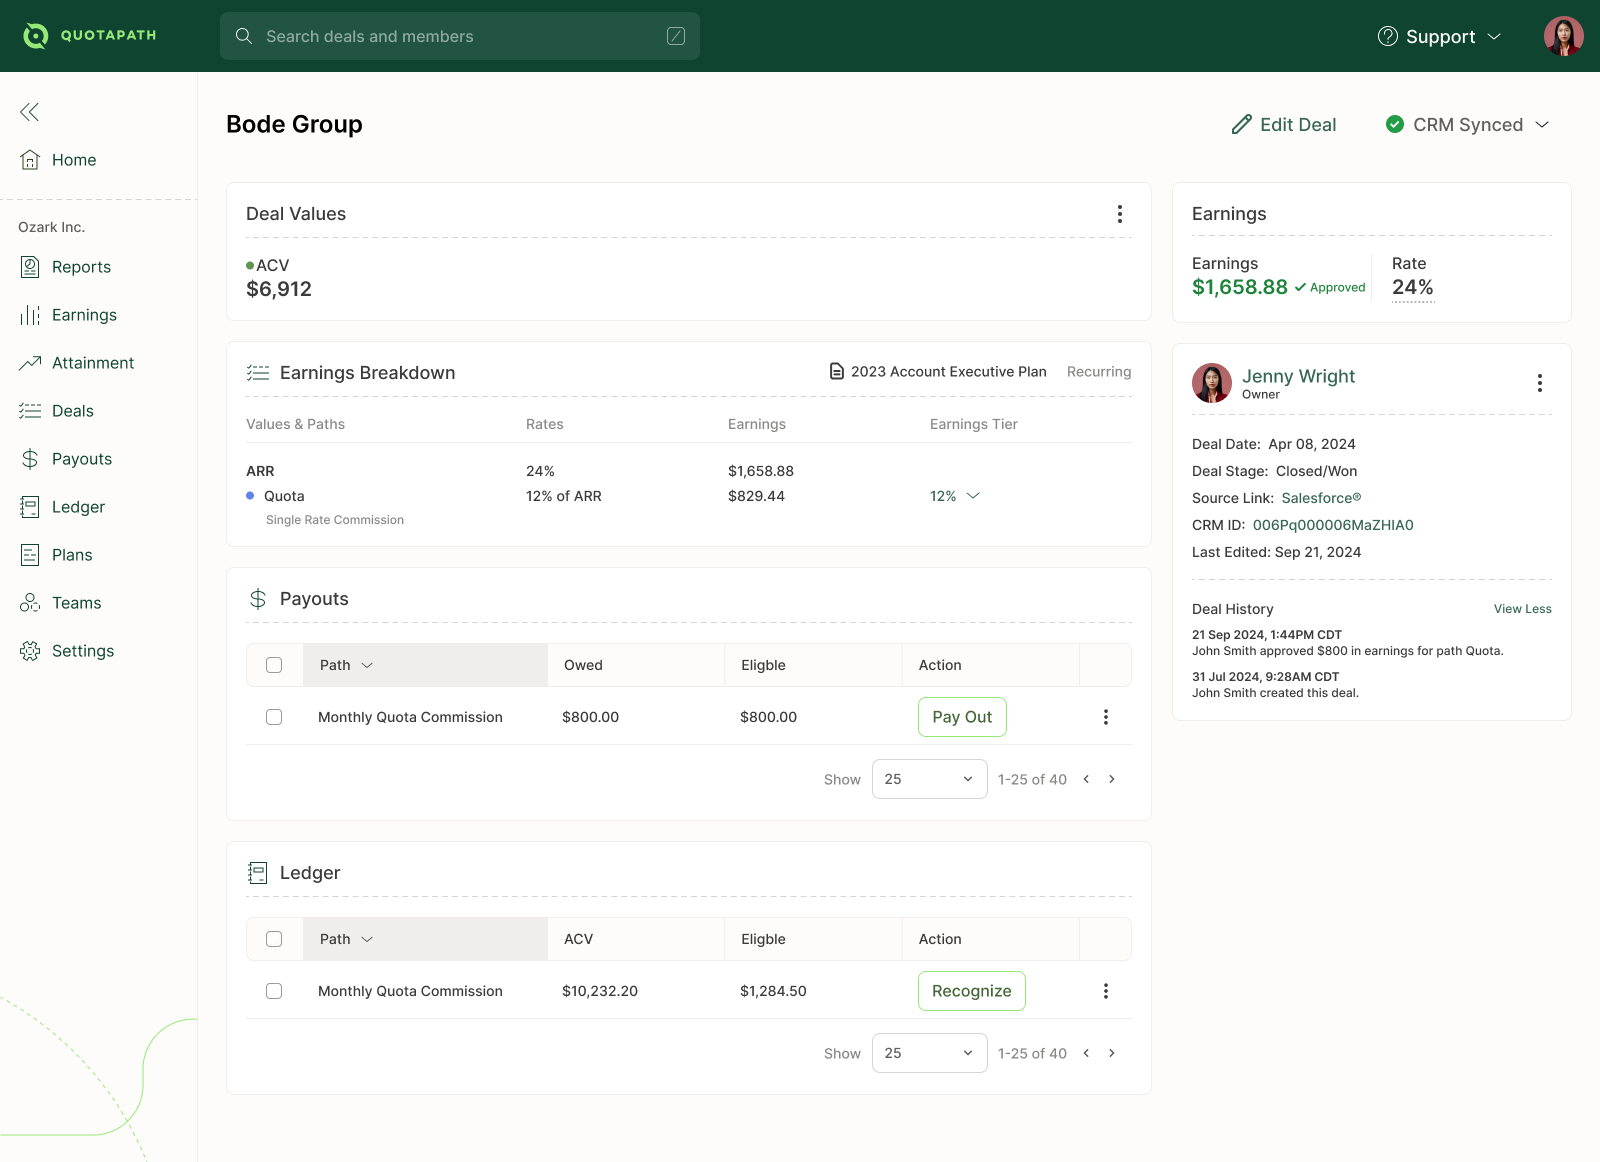Open the Deal Values three-dot menu
Viewport: 1600px width, 1162px height.
coord(1120,213)
